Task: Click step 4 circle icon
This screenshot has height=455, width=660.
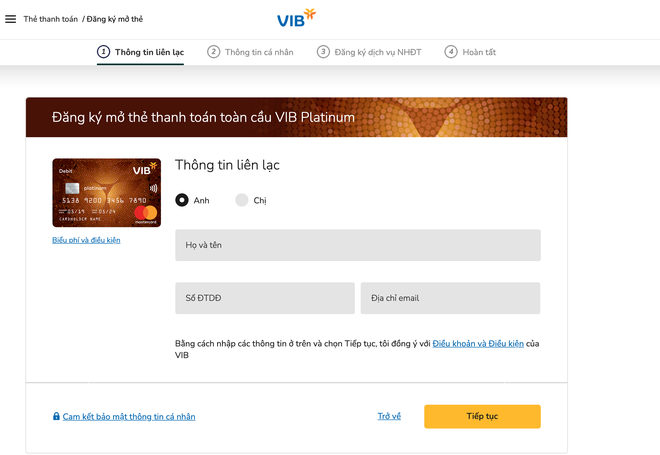Action: tap(451, 52)
